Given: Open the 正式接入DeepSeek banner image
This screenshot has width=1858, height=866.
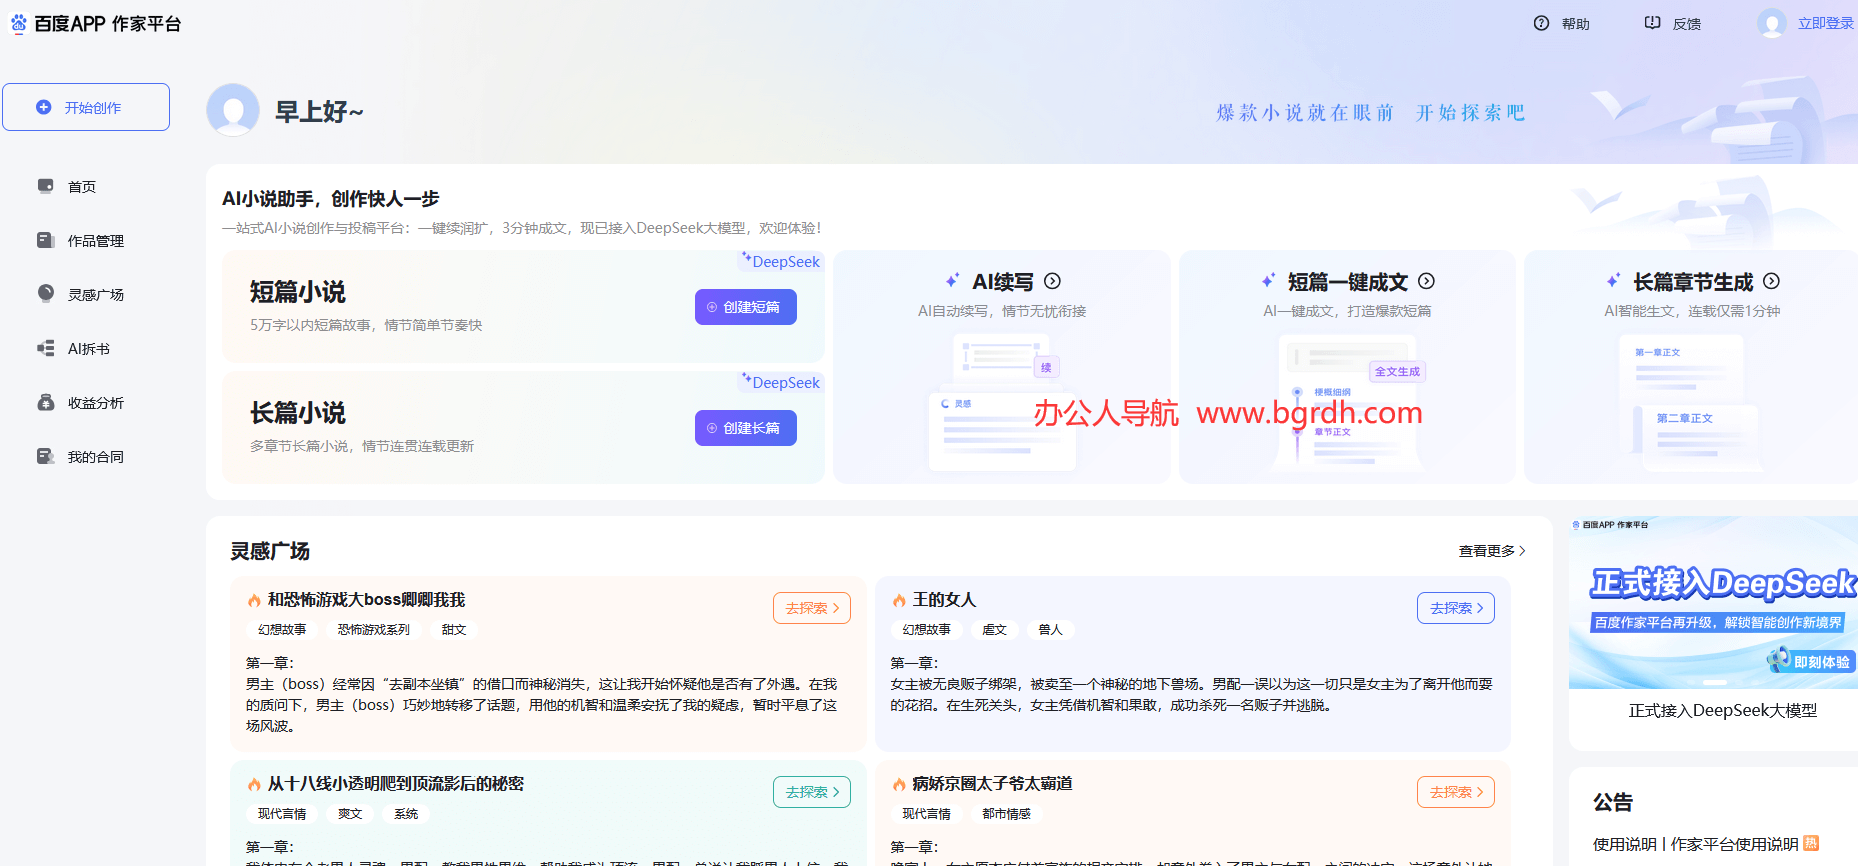Looking at the screenshot, I should coord(1714,603).
